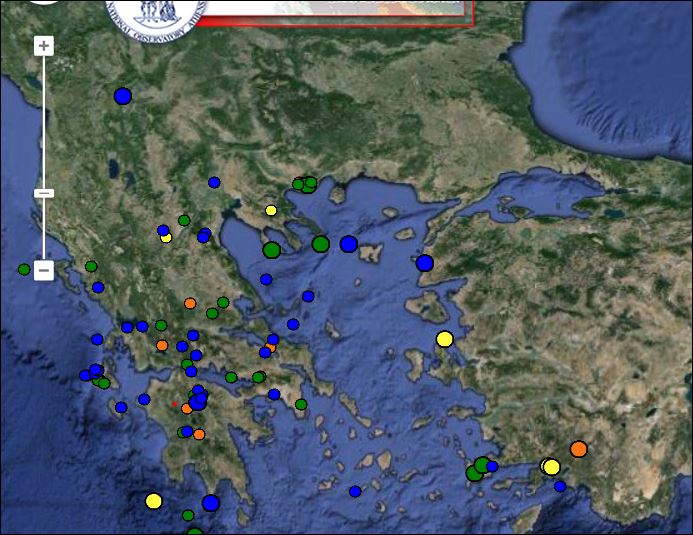The height and width of the screenshot is (535, 693).
Task: Select the large yellow marker in southwest Turkey
Action: pyautogui.click(x=552, y=467)
